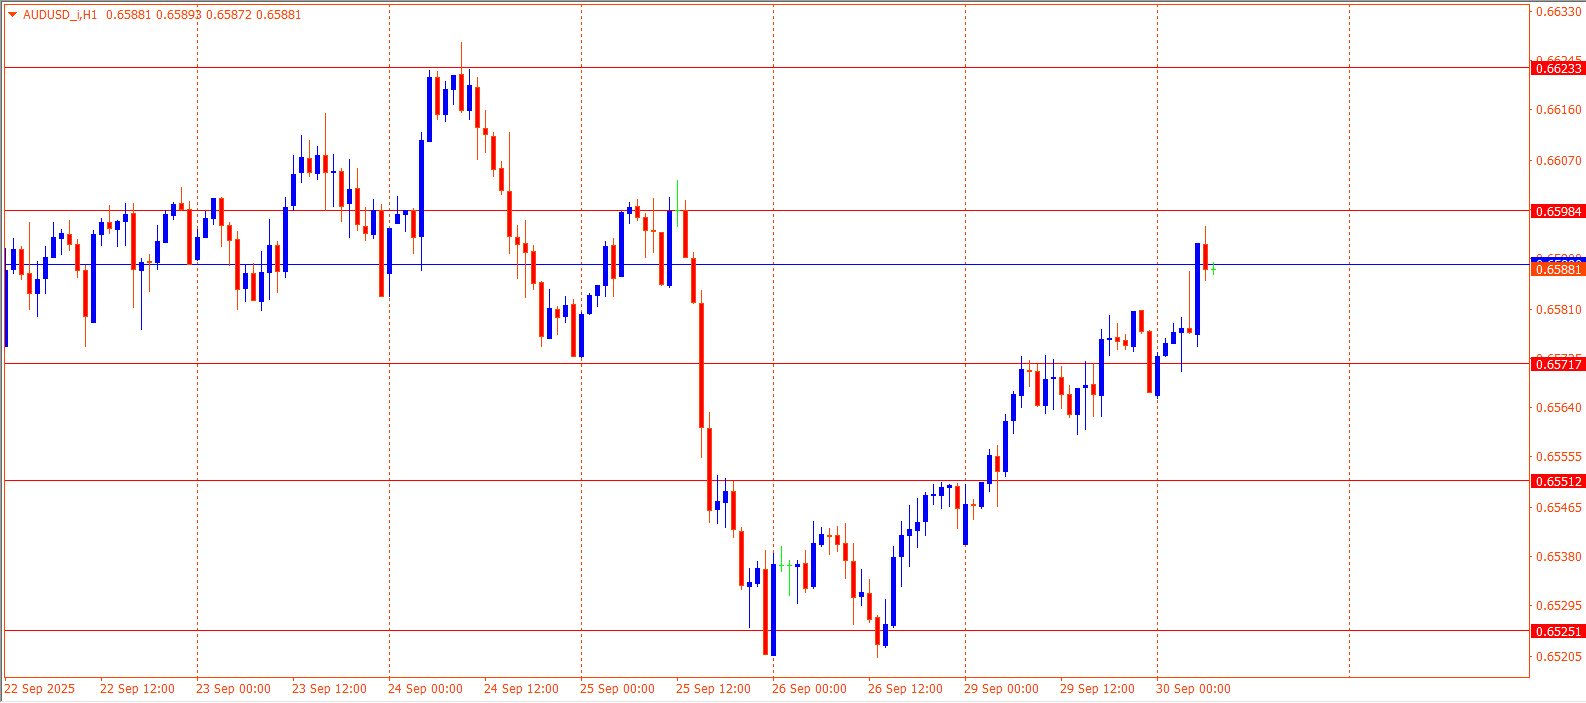This screenshot has height=703, width=1586.
Task: Click the 22 Sep 2025 date label
Action: click(x=40, y=689)
